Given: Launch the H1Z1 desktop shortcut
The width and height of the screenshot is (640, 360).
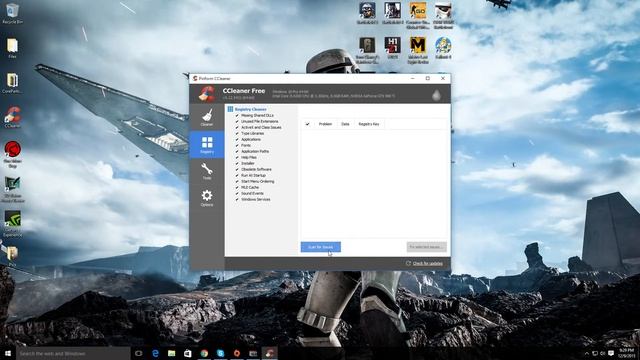Looking at the screenshot, I should 392,48.
